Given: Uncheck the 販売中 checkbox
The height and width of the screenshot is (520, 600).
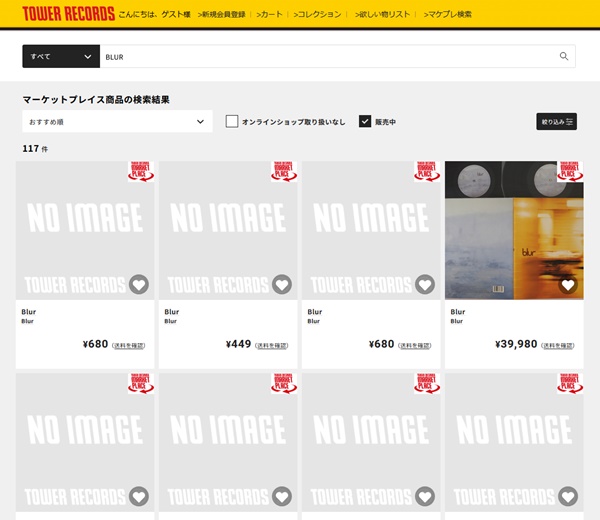Looking at the screenshot, I should [x=365, y=121].
